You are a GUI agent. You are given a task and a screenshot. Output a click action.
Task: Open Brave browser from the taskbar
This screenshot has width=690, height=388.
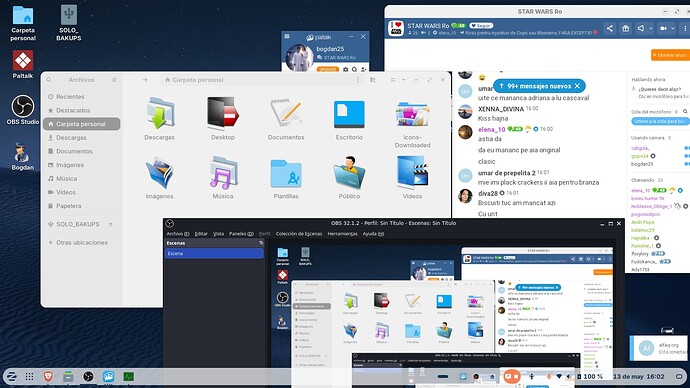(x=48, y=376)
